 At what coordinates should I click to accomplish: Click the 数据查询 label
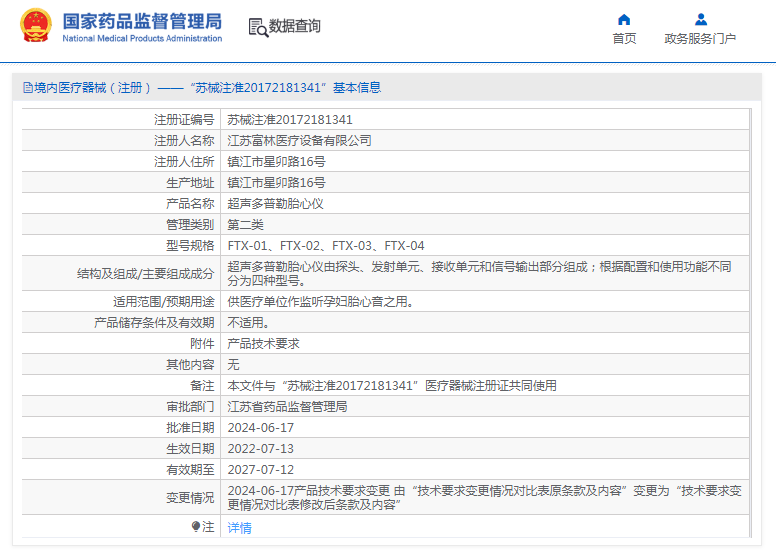(x=294, y=26)
